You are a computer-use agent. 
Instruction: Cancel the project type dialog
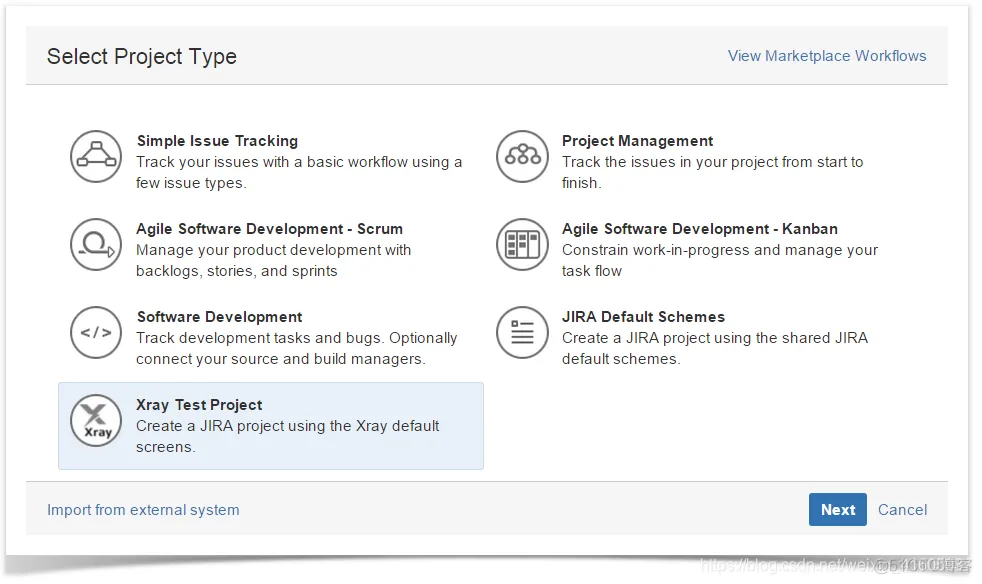902,509
